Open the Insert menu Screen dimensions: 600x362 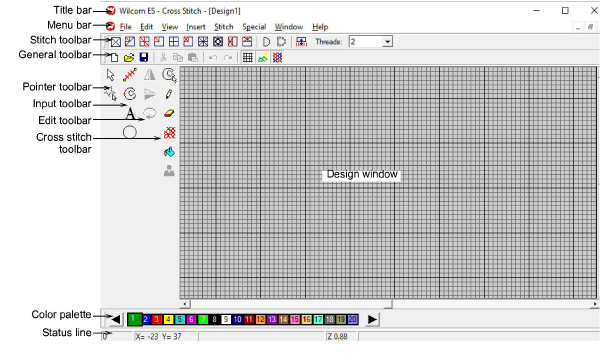[196, 27]
